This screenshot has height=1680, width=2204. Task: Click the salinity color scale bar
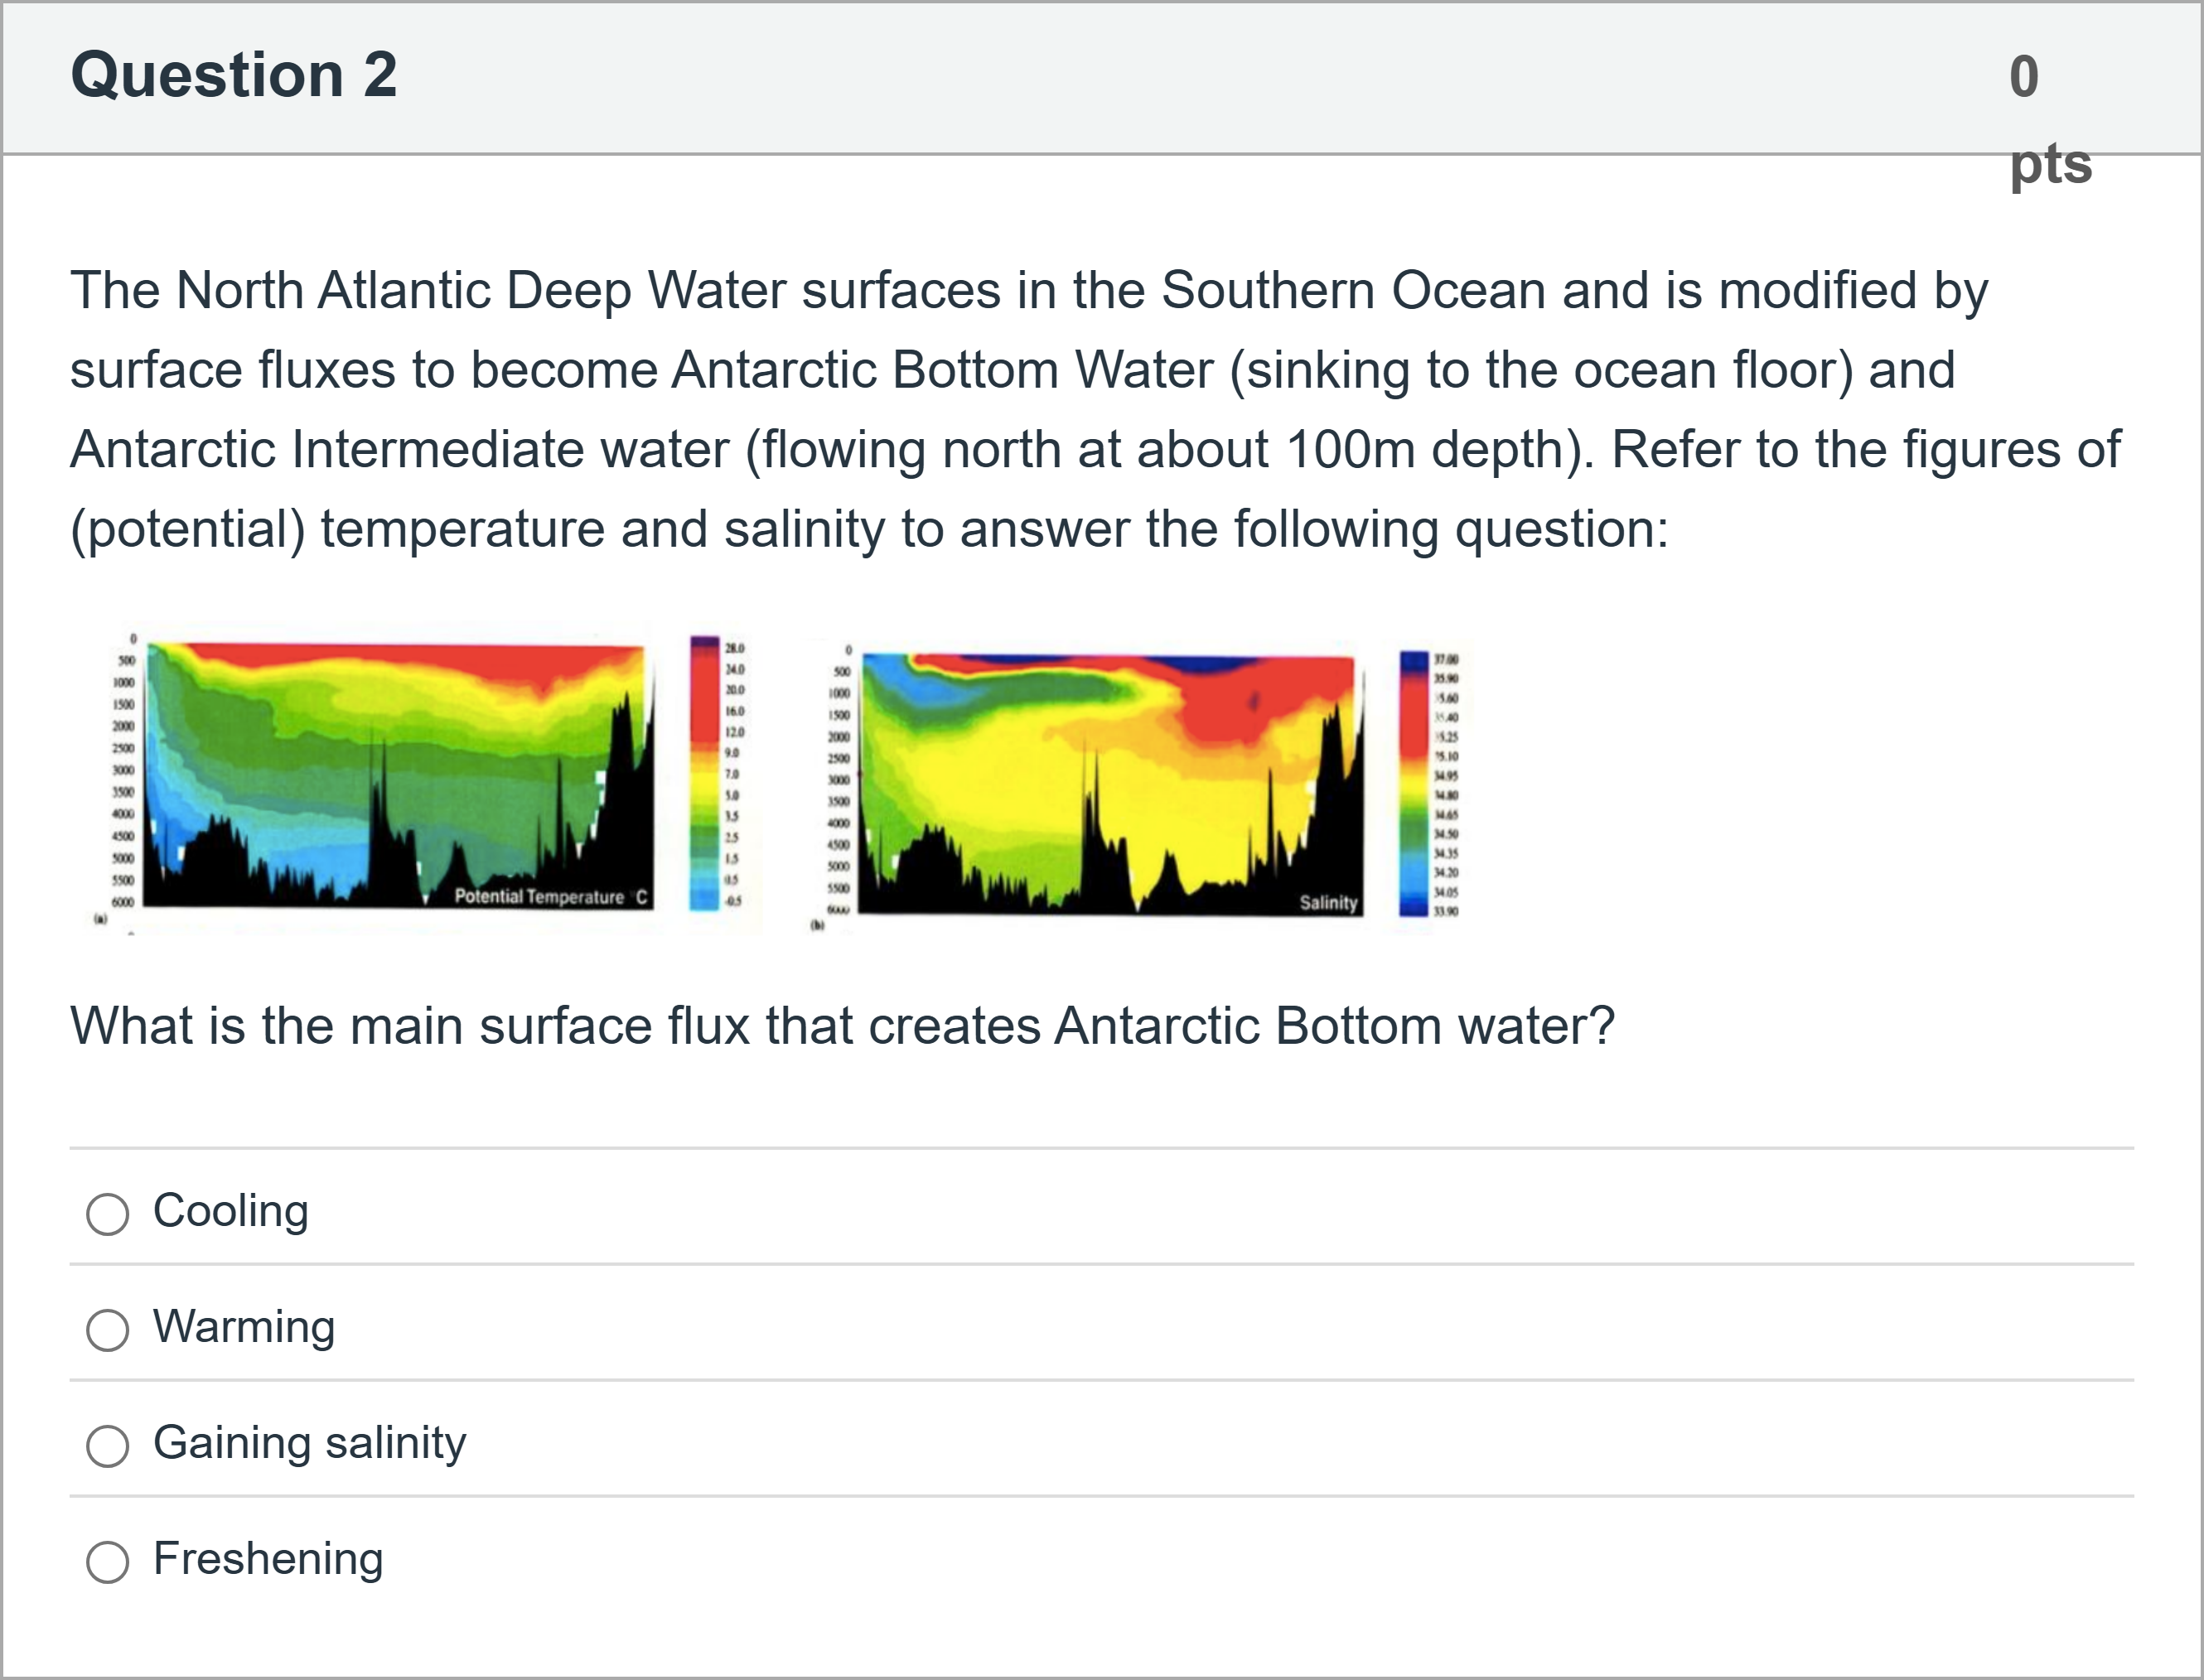coord(1414,783)
